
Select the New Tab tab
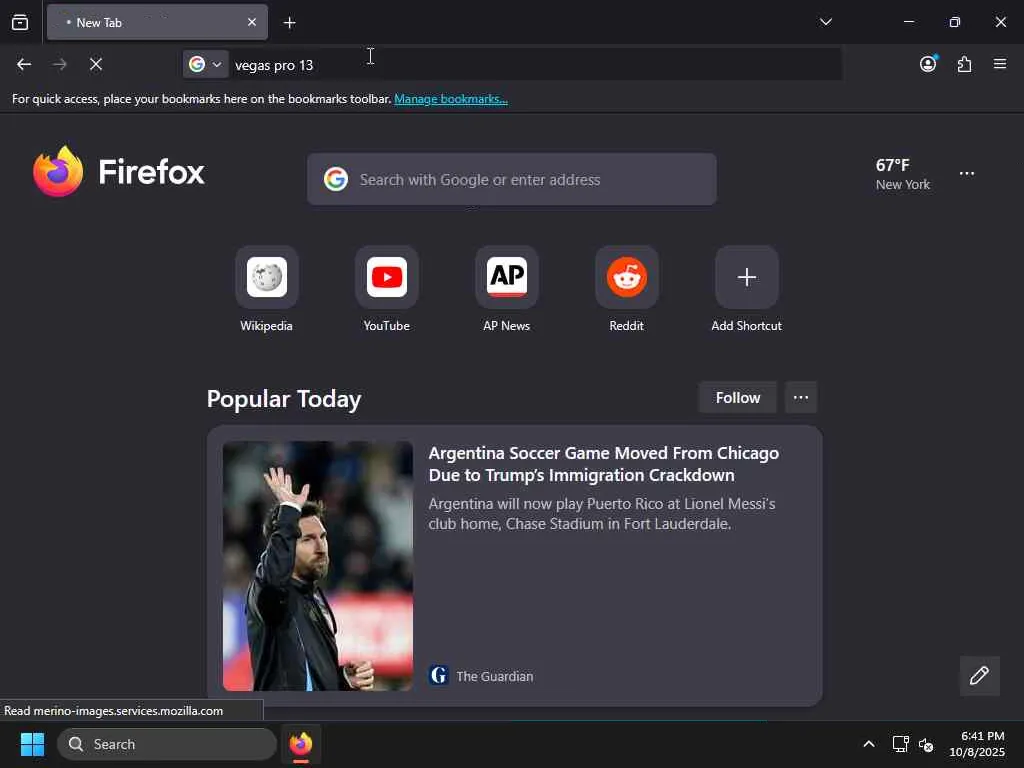click(157, 22)
